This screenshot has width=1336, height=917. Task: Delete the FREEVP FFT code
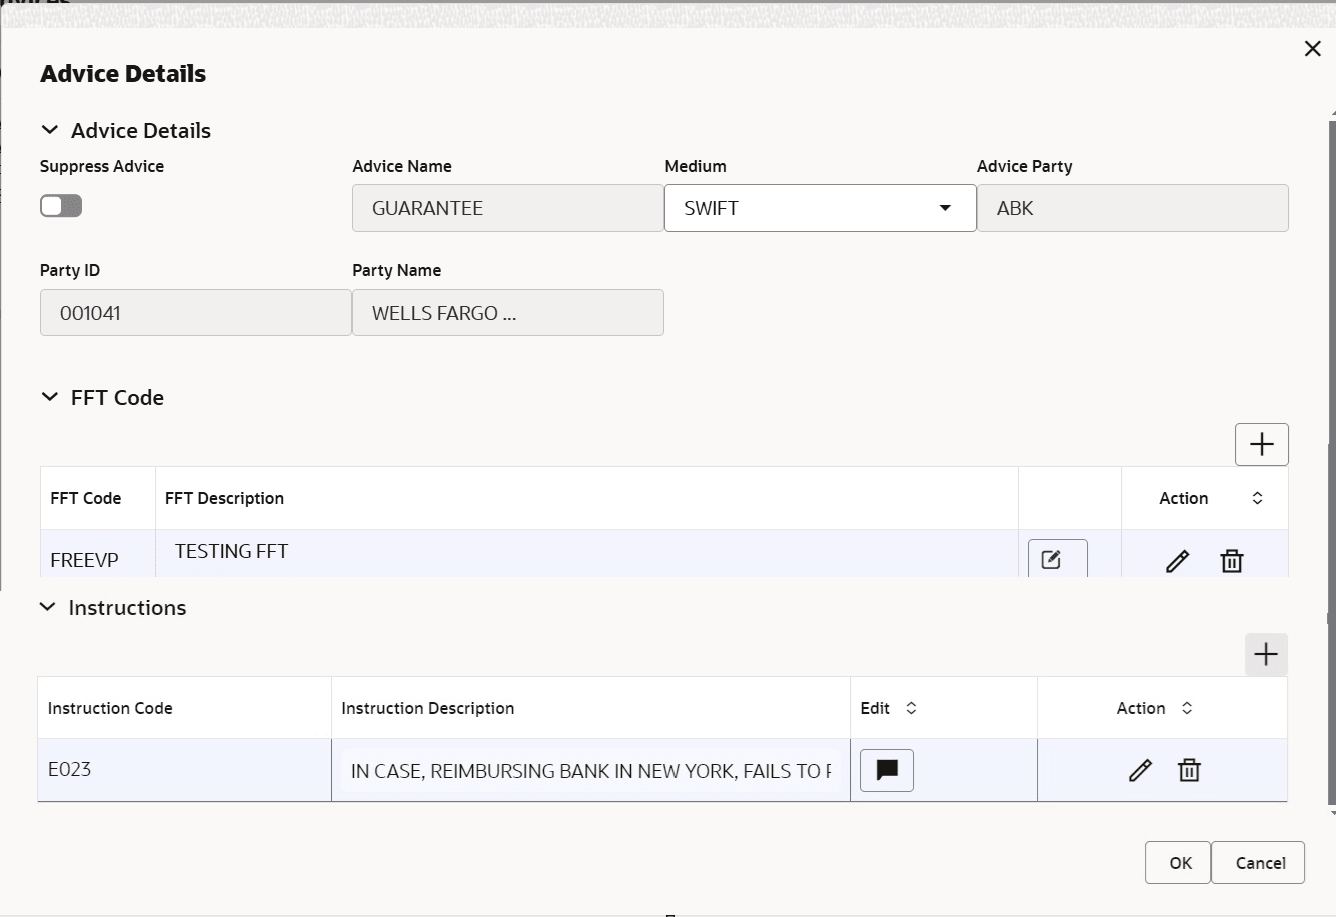1231,560
